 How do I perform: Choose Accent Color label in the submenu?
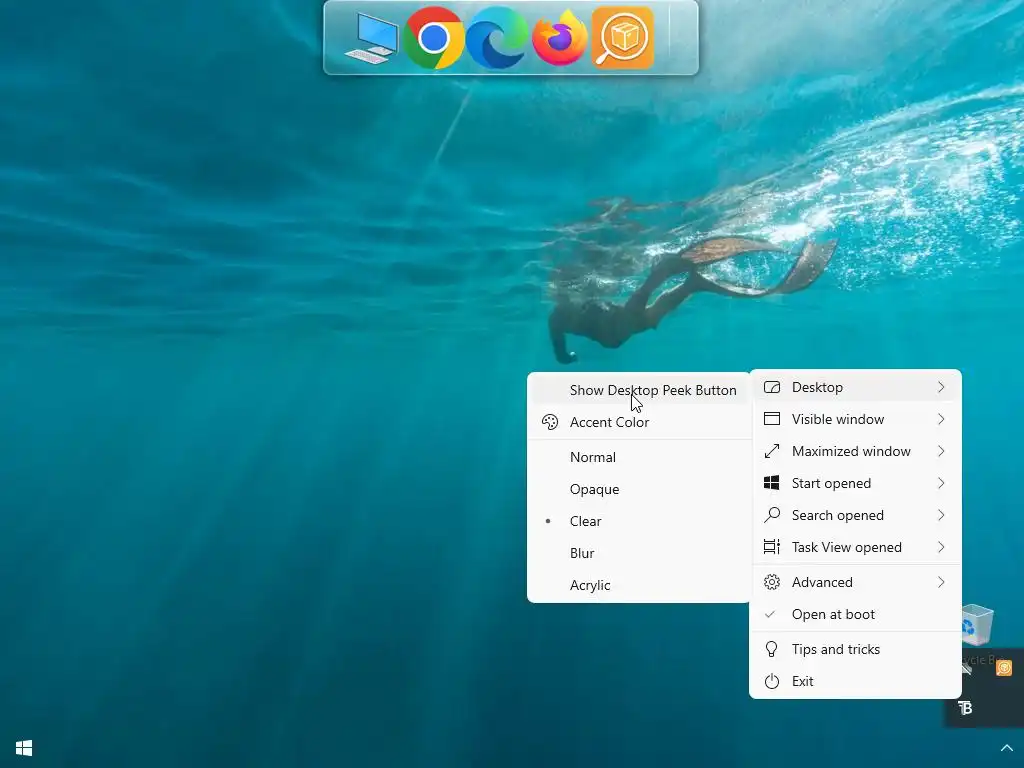click(x=609, y=423)
